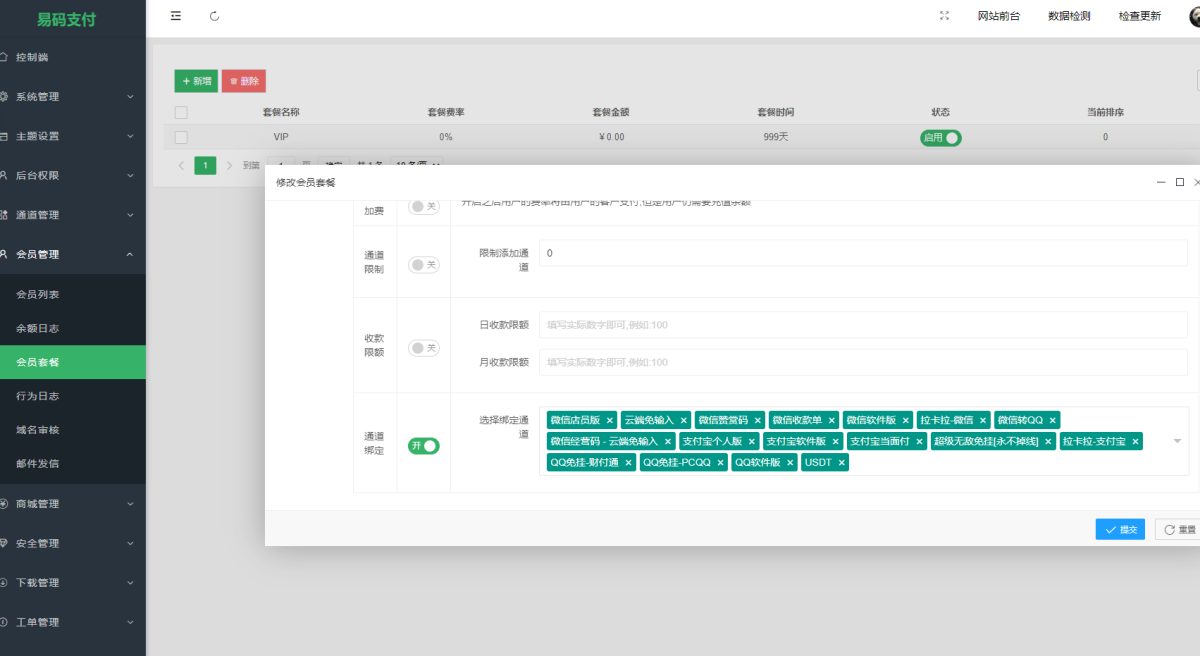The height and width of the screenshot is (656, 1200).
Task: Expand 工单管理 sidebar menu
Action: (72, 622)
